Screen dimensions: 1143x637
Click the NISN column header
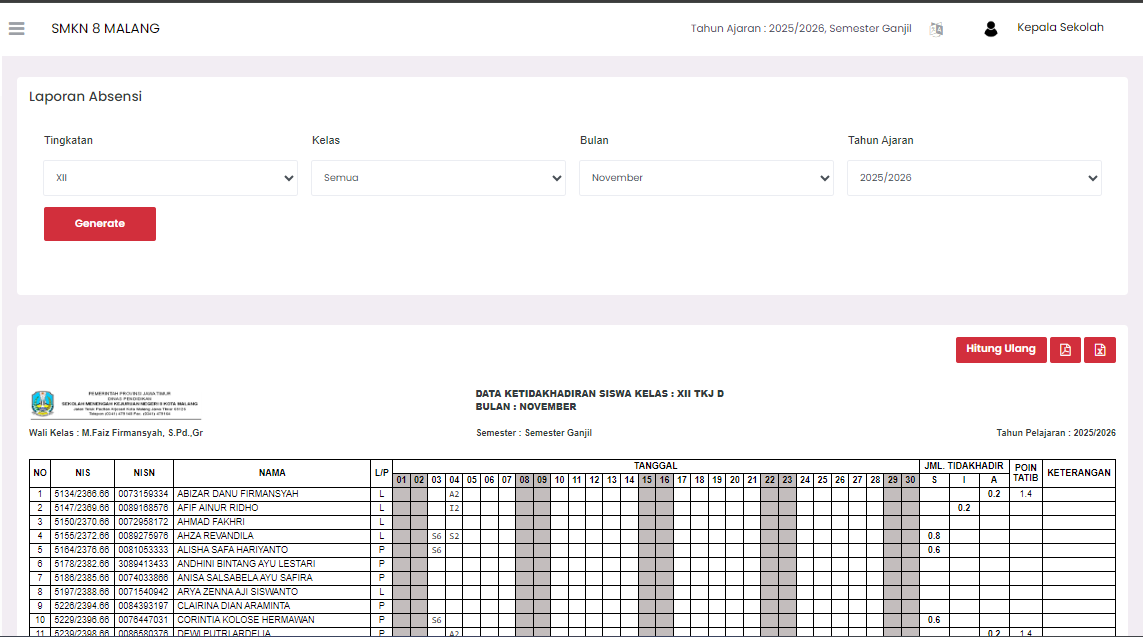pos(143,473)
